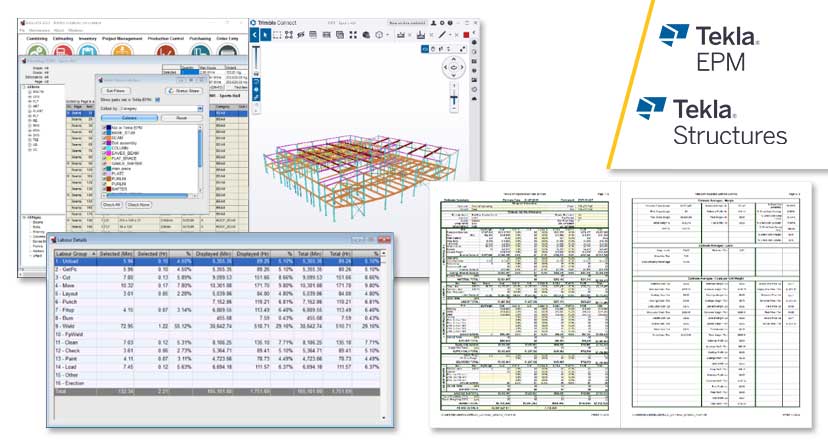This screenshot has width=828, height=442.
Task: Click the Check All button
Action: click(111, 205)
